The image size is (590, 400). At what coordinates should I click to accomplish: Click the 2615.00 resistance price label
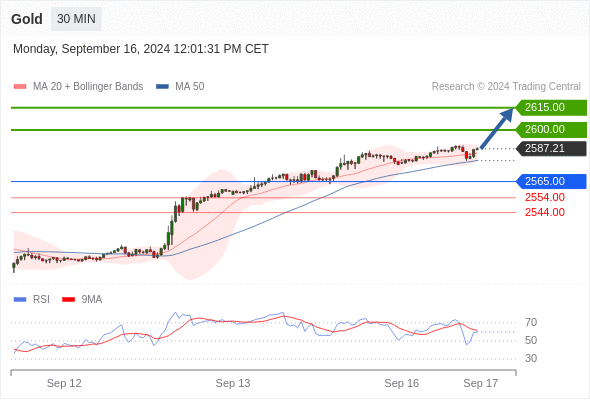(x=551, y=108)
